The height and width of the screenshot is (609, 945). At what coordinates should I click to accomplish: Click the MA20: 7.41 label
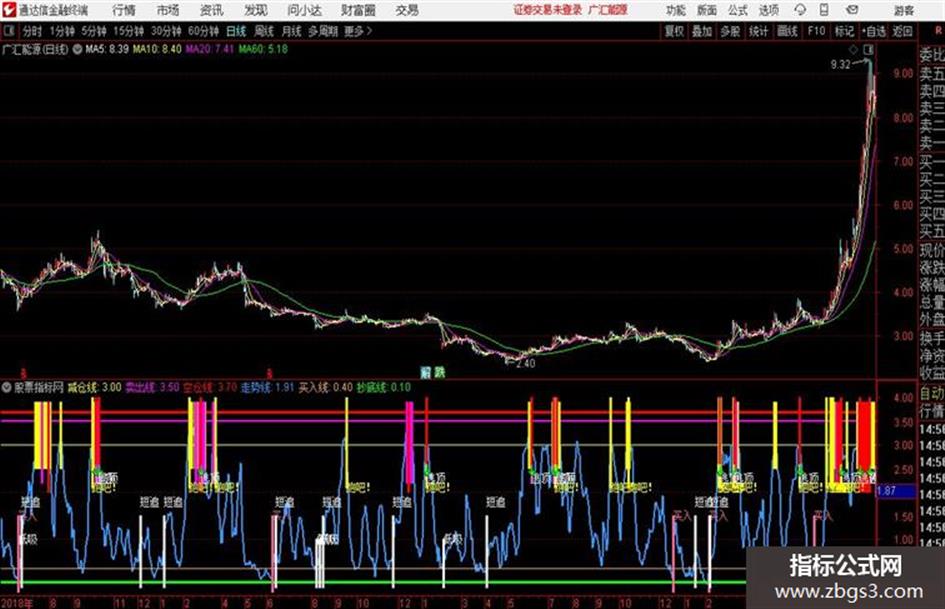[x=209, y=49]
